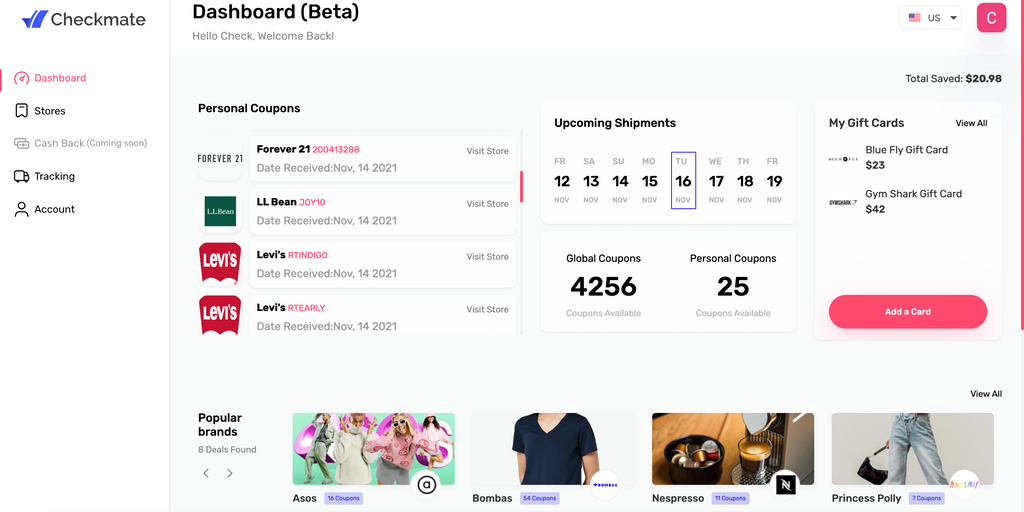Click the user avatar "C" icon
Image resolution: width=1024 pixels, height=512 pixels.
991,18
